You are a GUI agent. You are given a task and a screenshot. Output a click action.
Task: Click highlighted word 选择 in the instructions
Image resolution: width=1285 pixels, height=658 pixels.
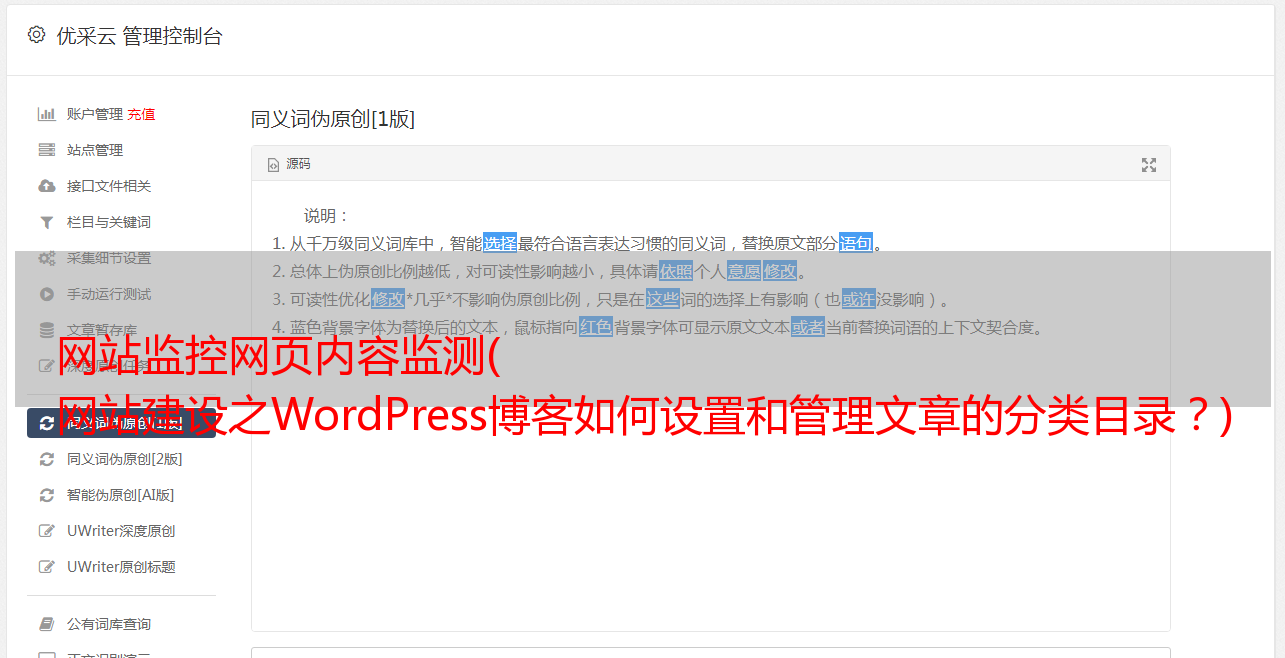point(500,243)
